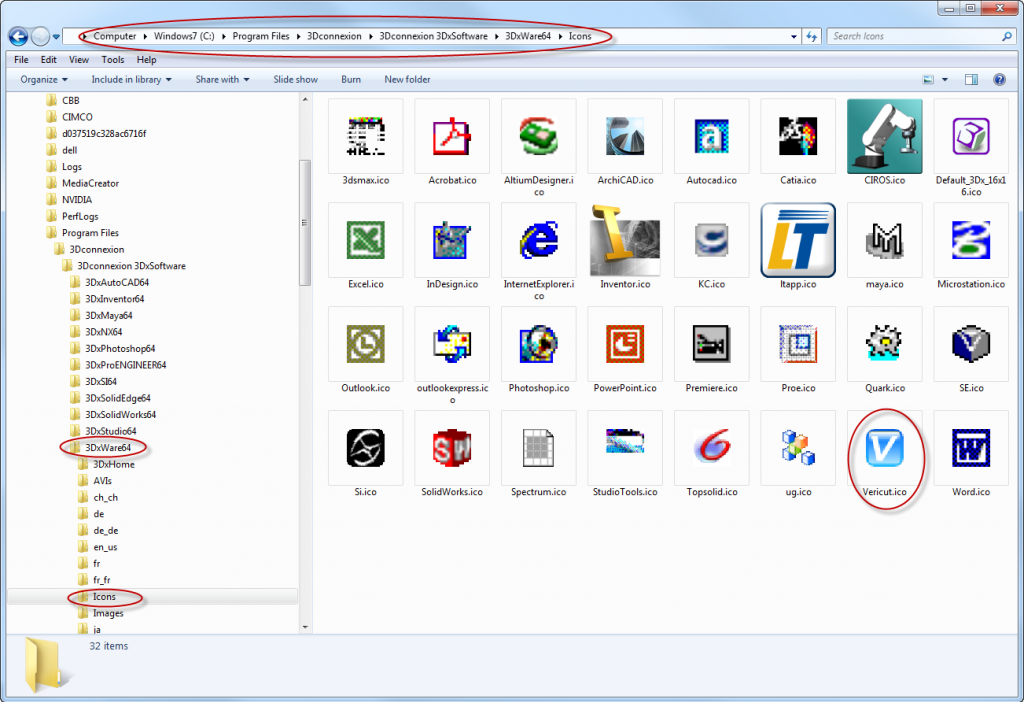Open the Help menu

pos(146,59)
